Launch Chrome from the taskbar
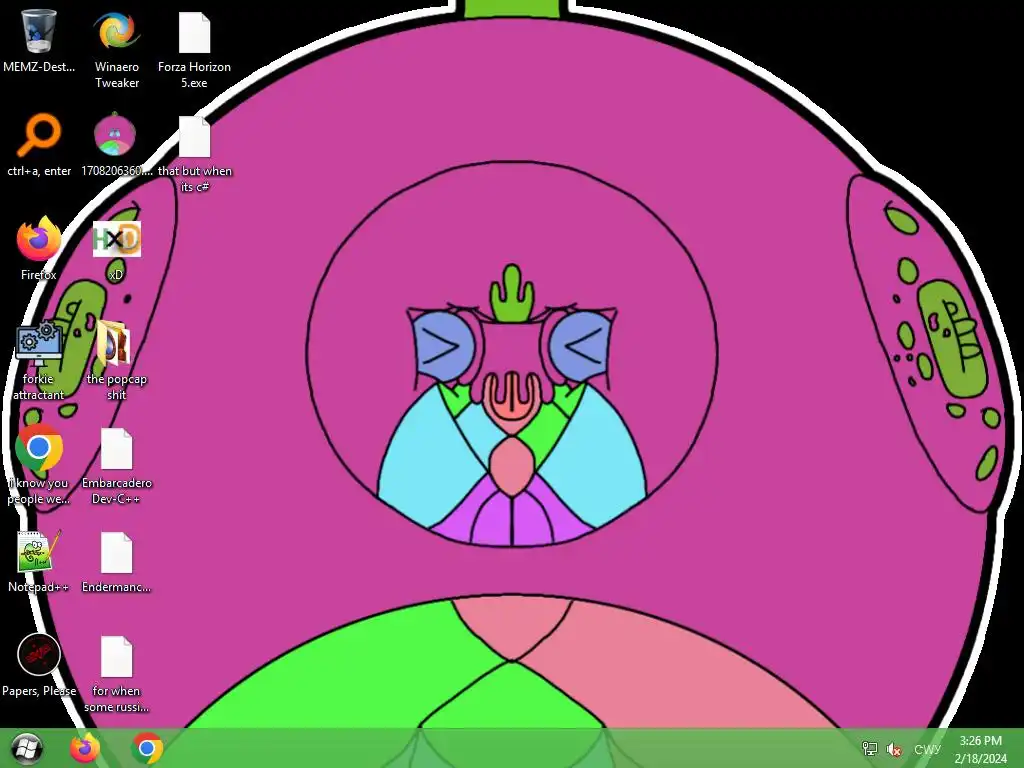Screen dimensions: 1024x768 coord(147,748)
